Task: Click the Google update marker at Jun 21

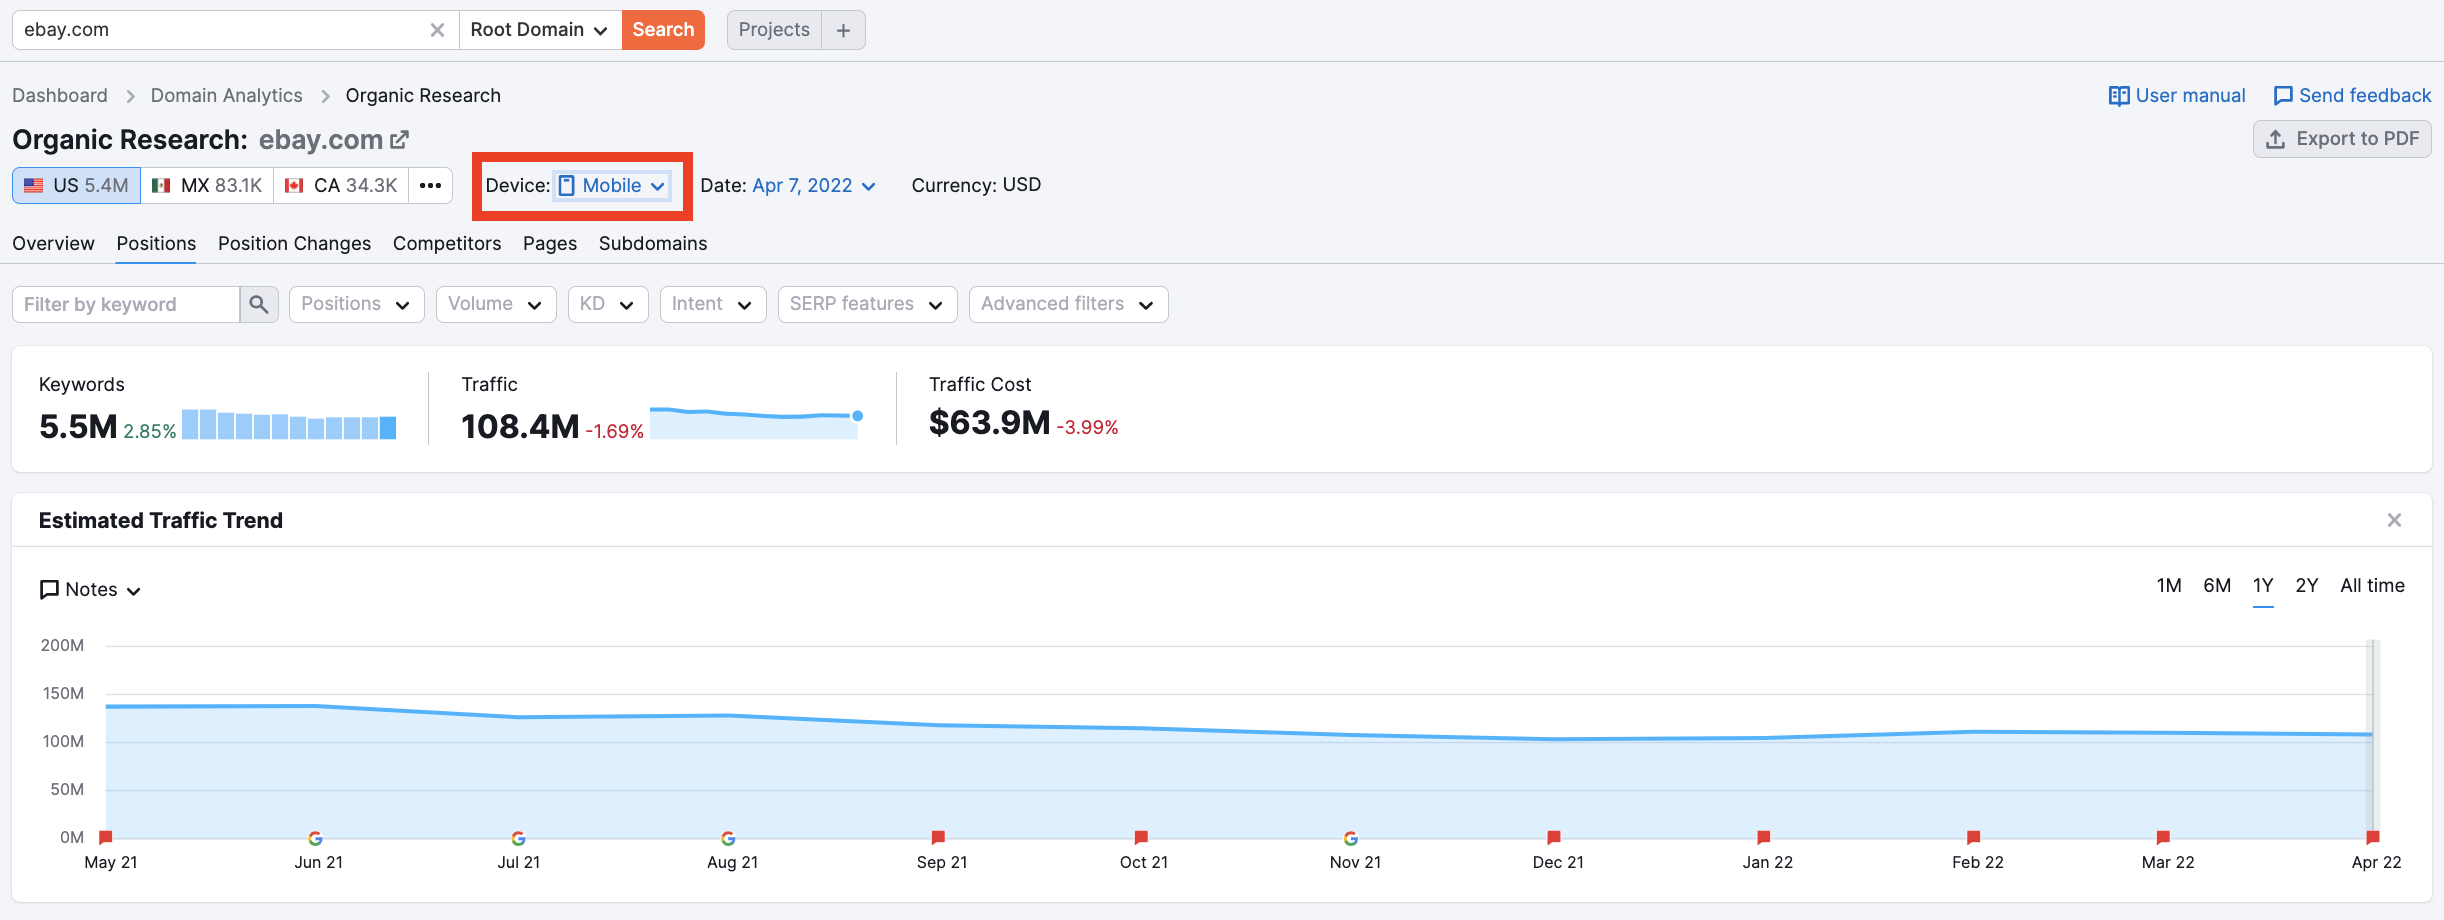Action: 315,838
